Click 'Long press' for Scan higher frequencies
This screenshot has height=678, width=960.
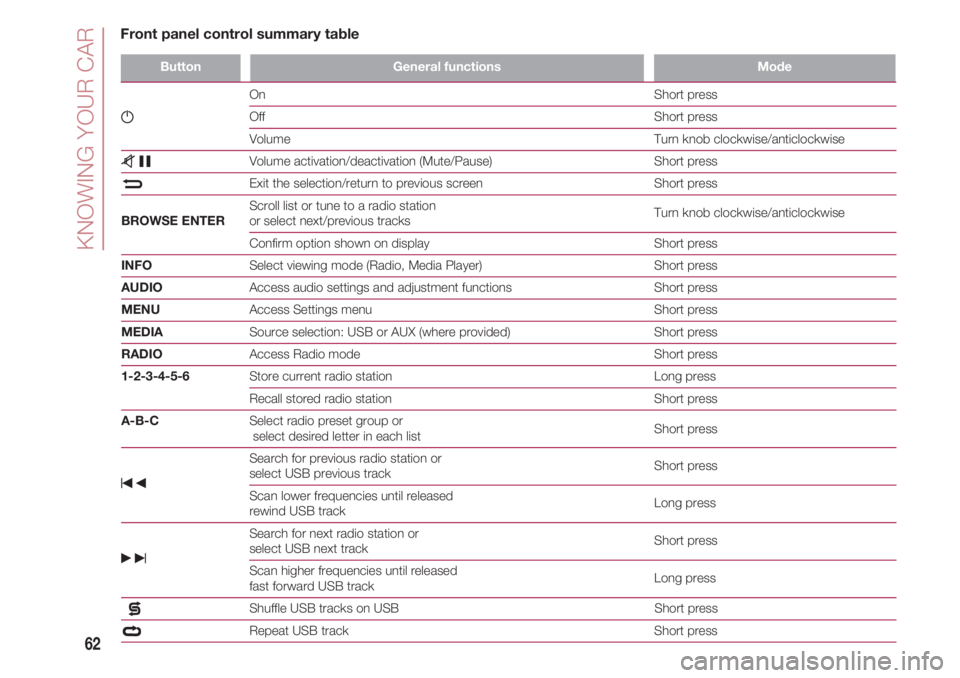[x=684, y=579]
